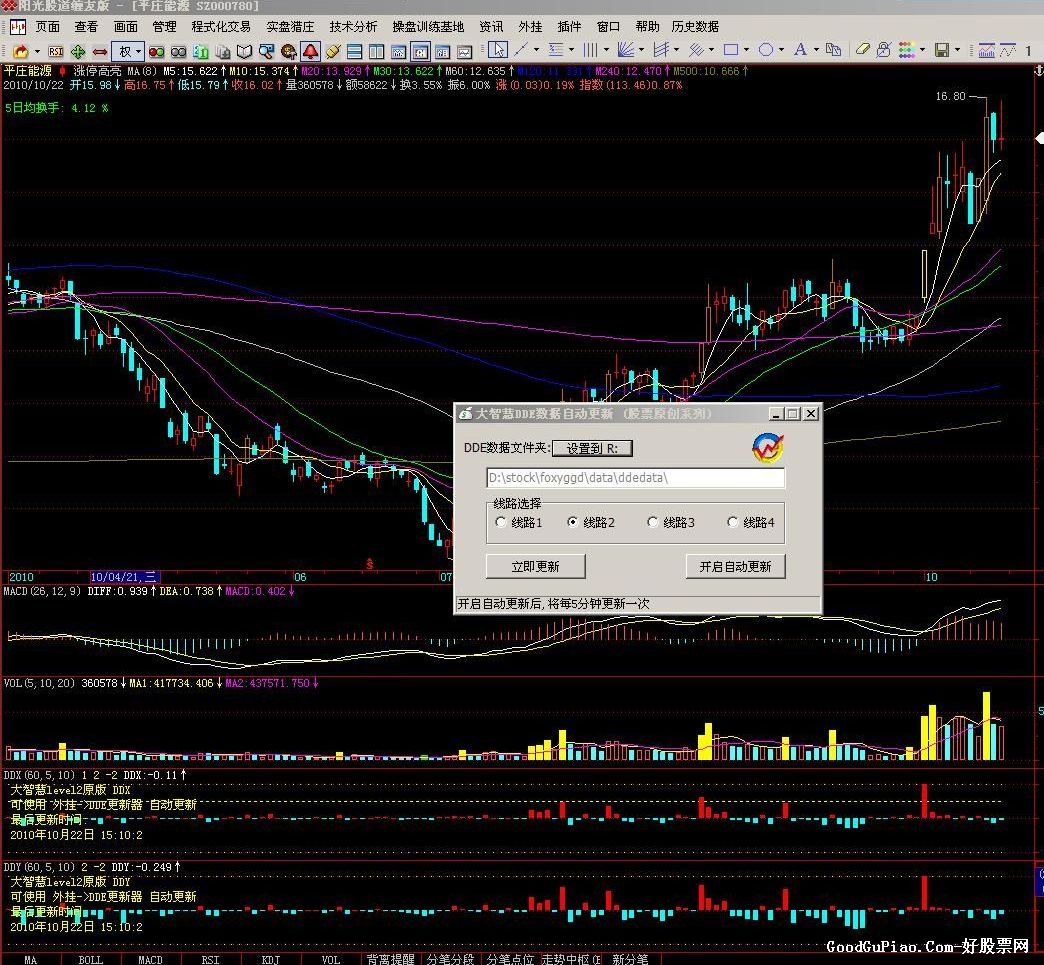Open the 查看 menu
The image size is (1044, 965).
coord(86,27)
